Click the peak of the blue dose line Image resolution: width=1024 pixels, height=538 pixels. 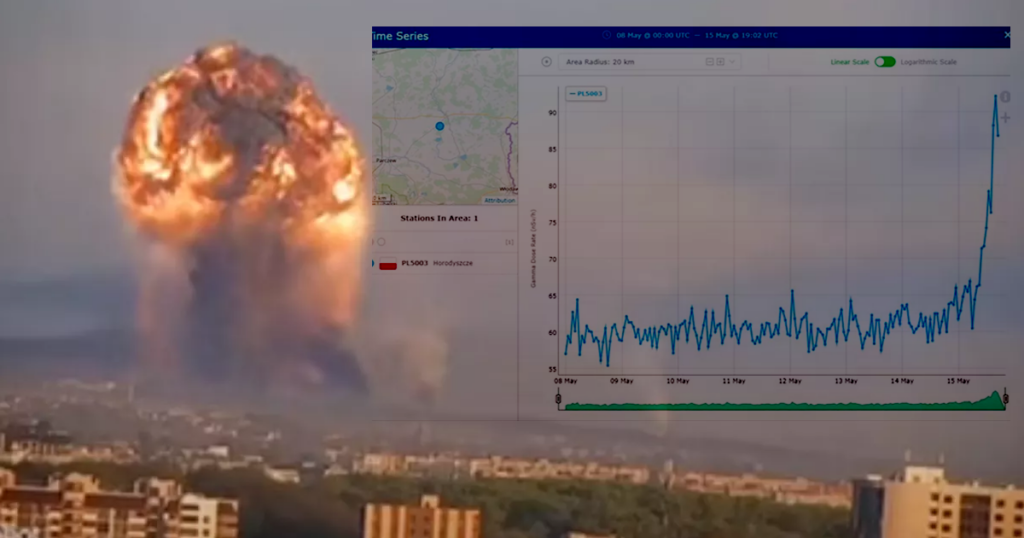pyautogui.click(x=995, y=96)
